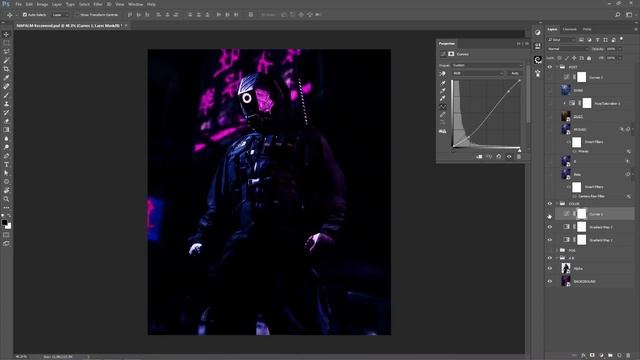Select the Lasso tool
This screenshot has width=640, height=360.
(x=6, y=51)
